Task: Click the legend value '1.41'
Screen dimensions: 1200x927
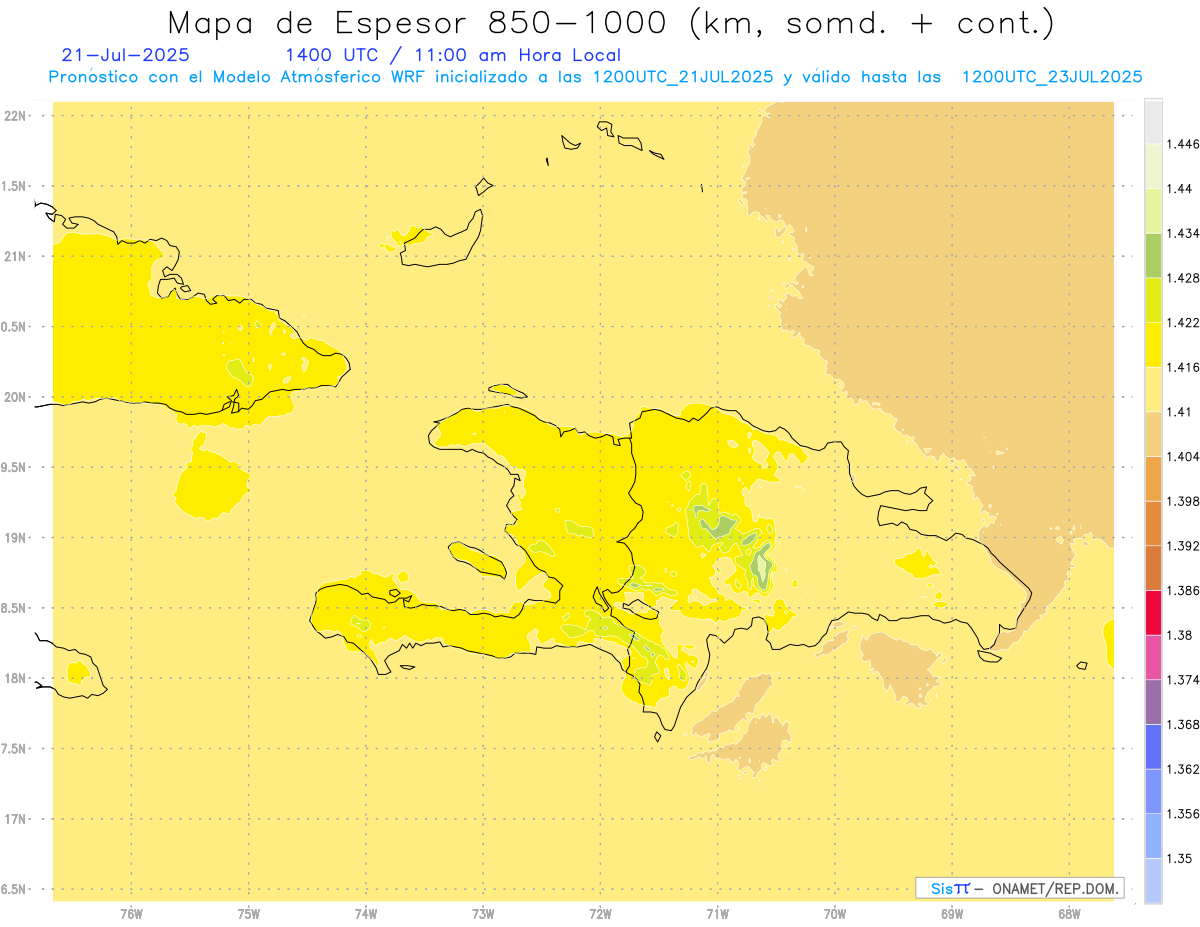Action: click(x=1181, y=412)
